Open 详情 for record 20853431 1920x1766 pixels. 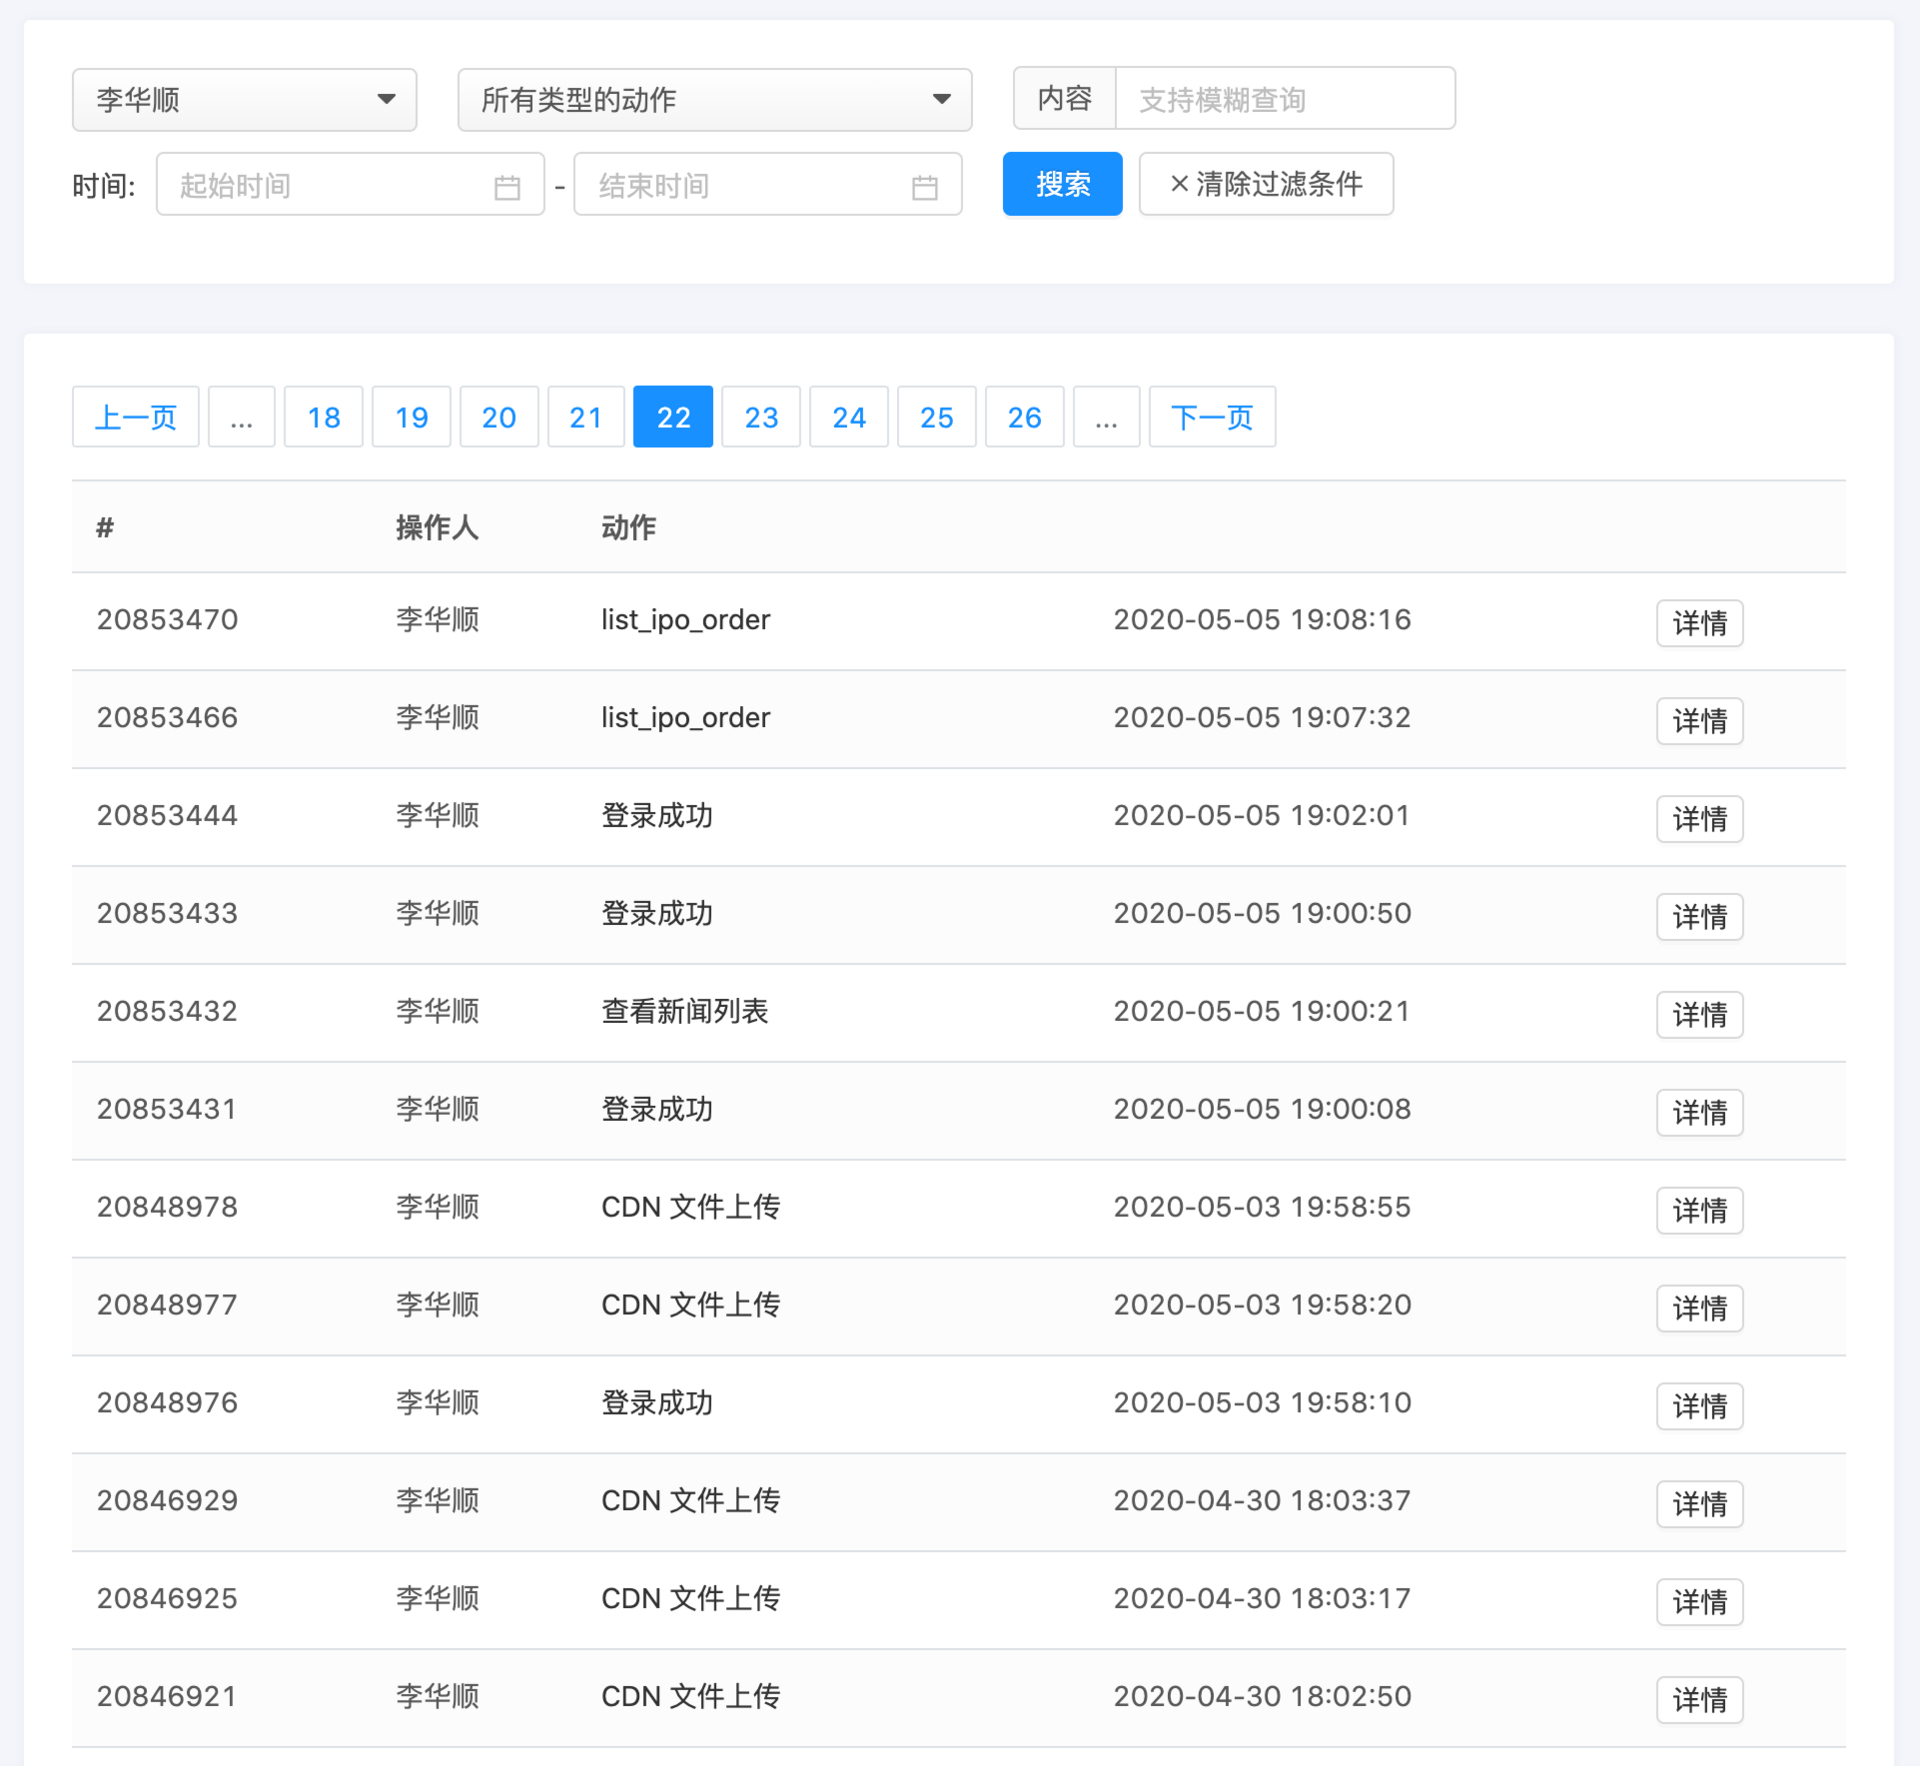(1699, 1113)
